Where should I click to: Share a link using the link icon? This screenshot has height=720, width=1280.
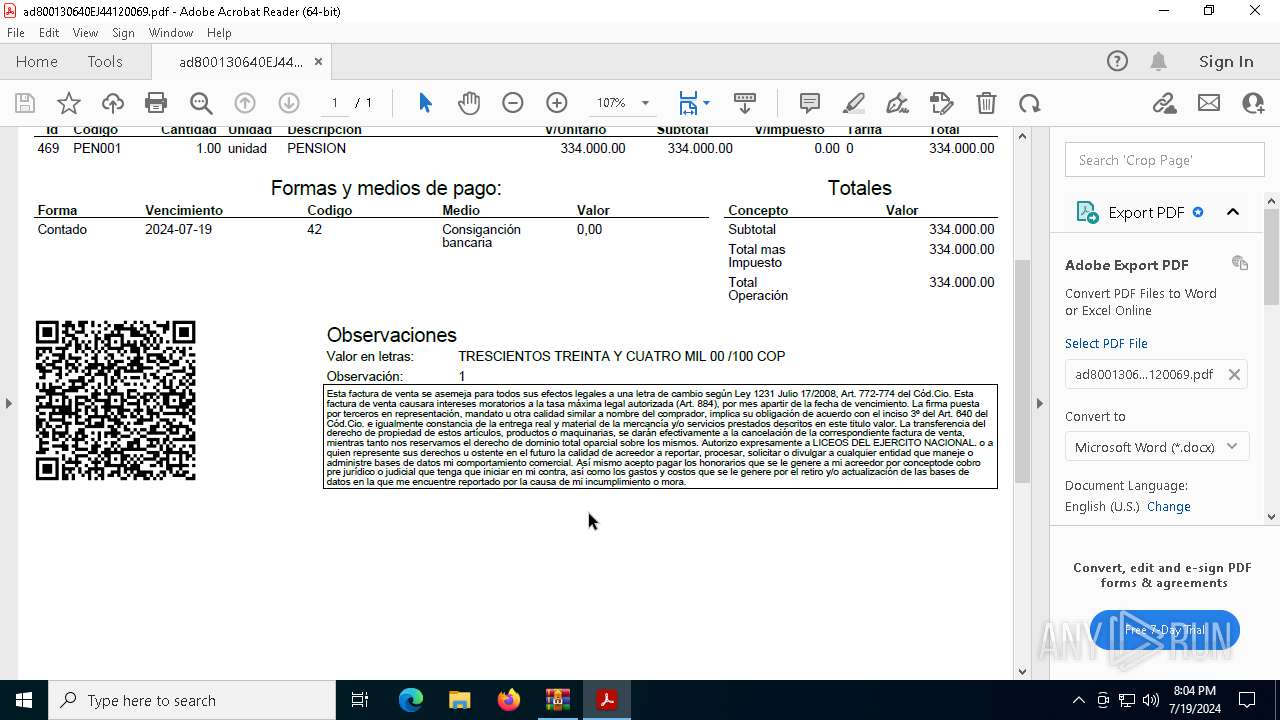[1164, 103]
